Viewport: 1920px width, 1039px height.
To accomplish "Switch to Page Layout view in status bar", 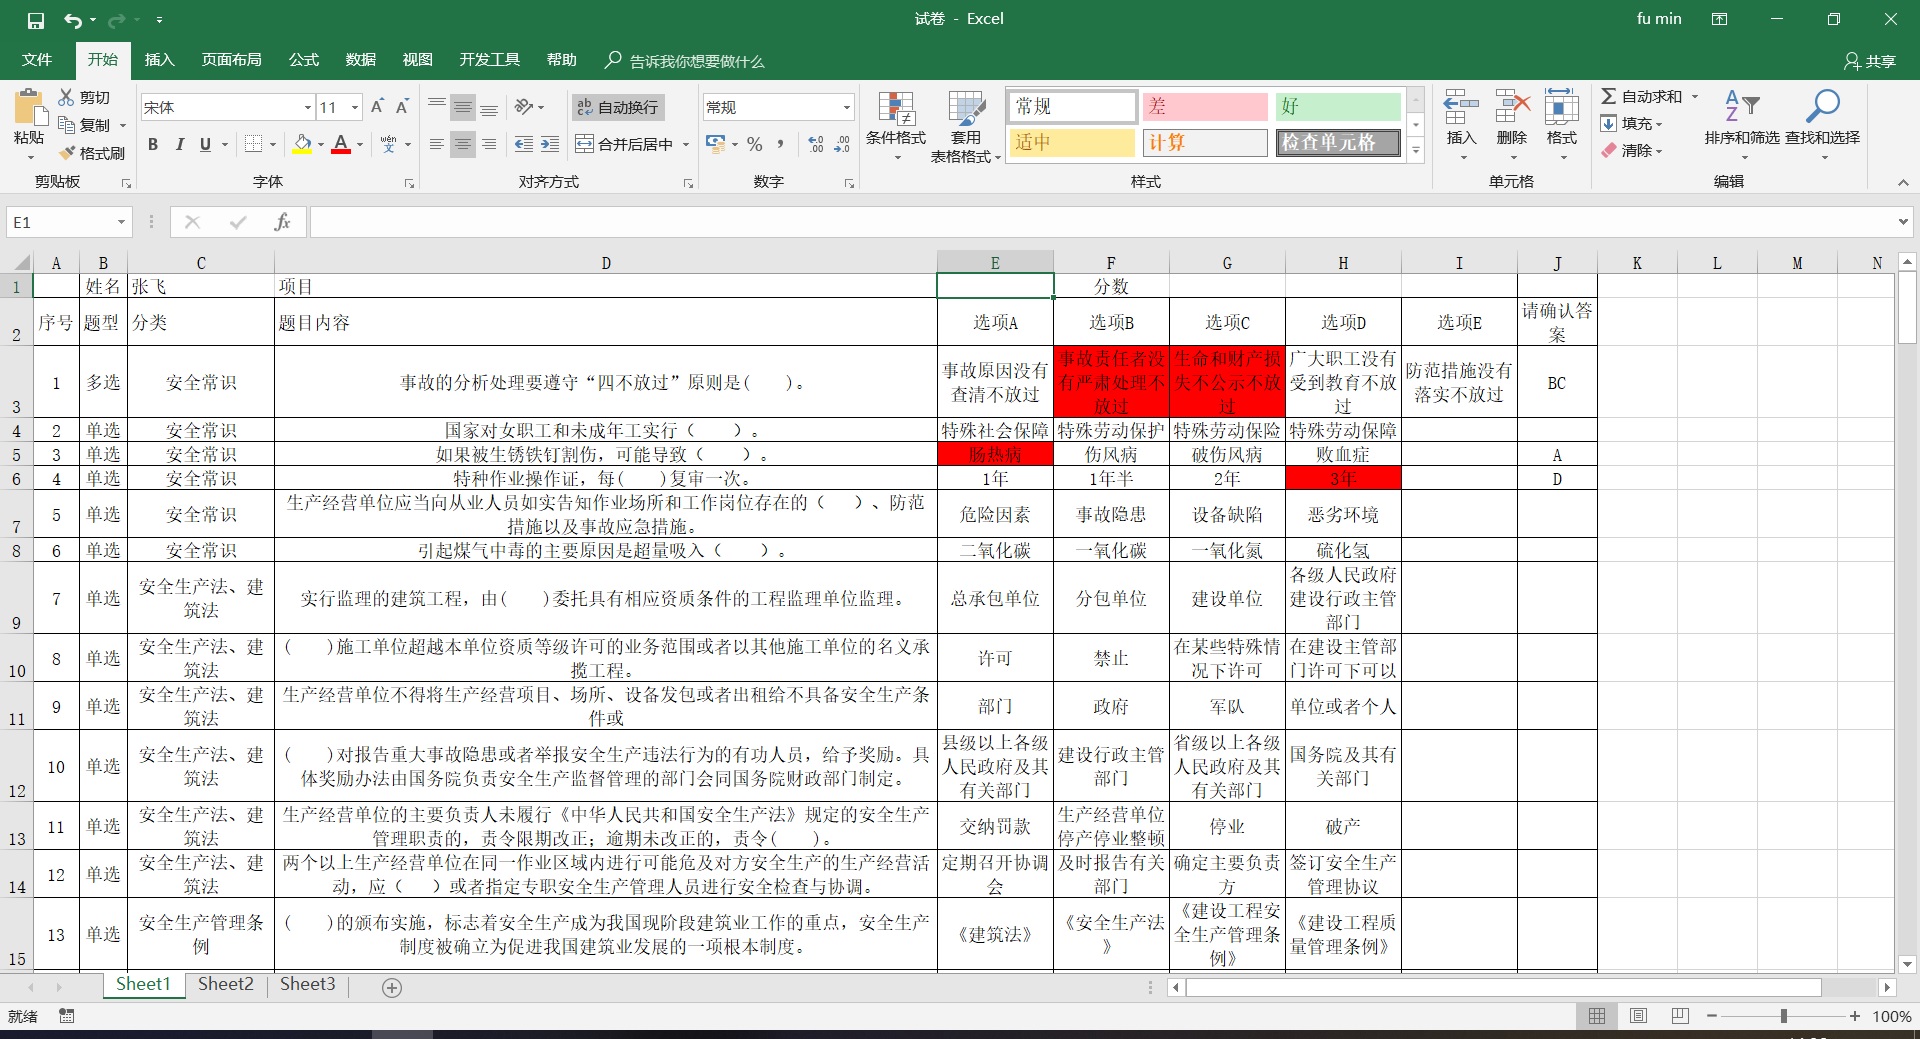I will [1638, 1016].
